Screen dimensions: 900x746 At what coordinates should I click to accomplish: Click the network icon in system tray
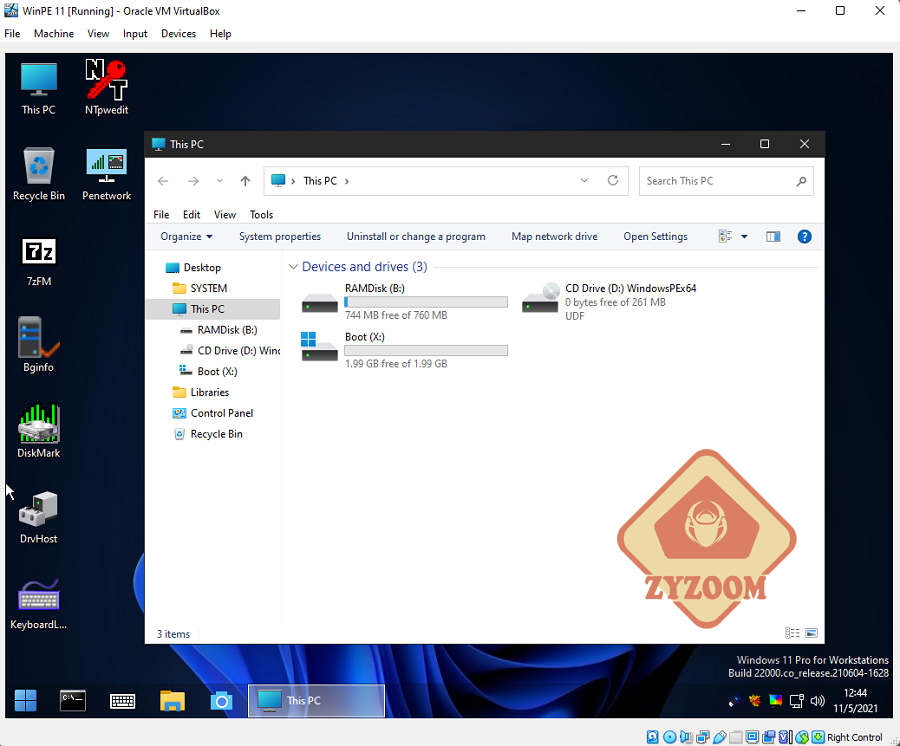[797, 701]
